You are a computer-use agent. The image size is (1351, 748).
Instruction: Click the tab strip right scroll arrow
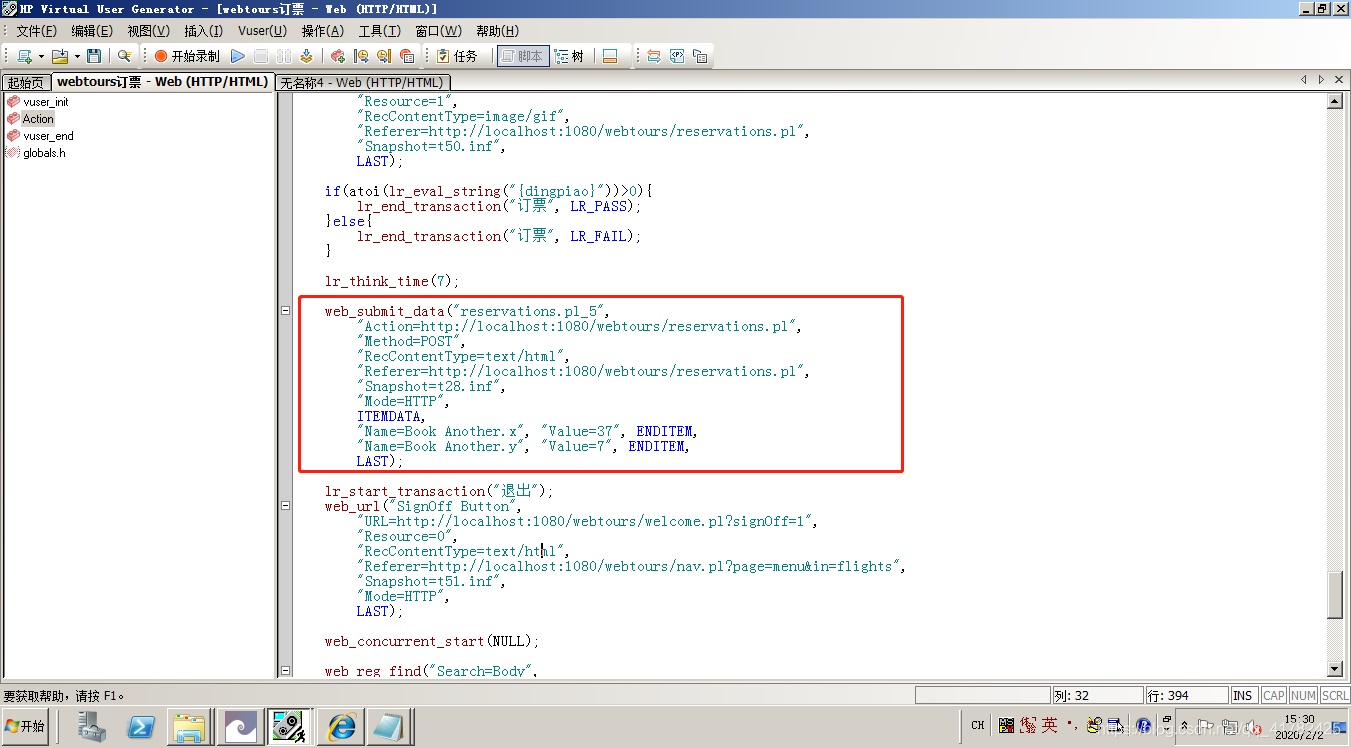tap(1321, 79)
